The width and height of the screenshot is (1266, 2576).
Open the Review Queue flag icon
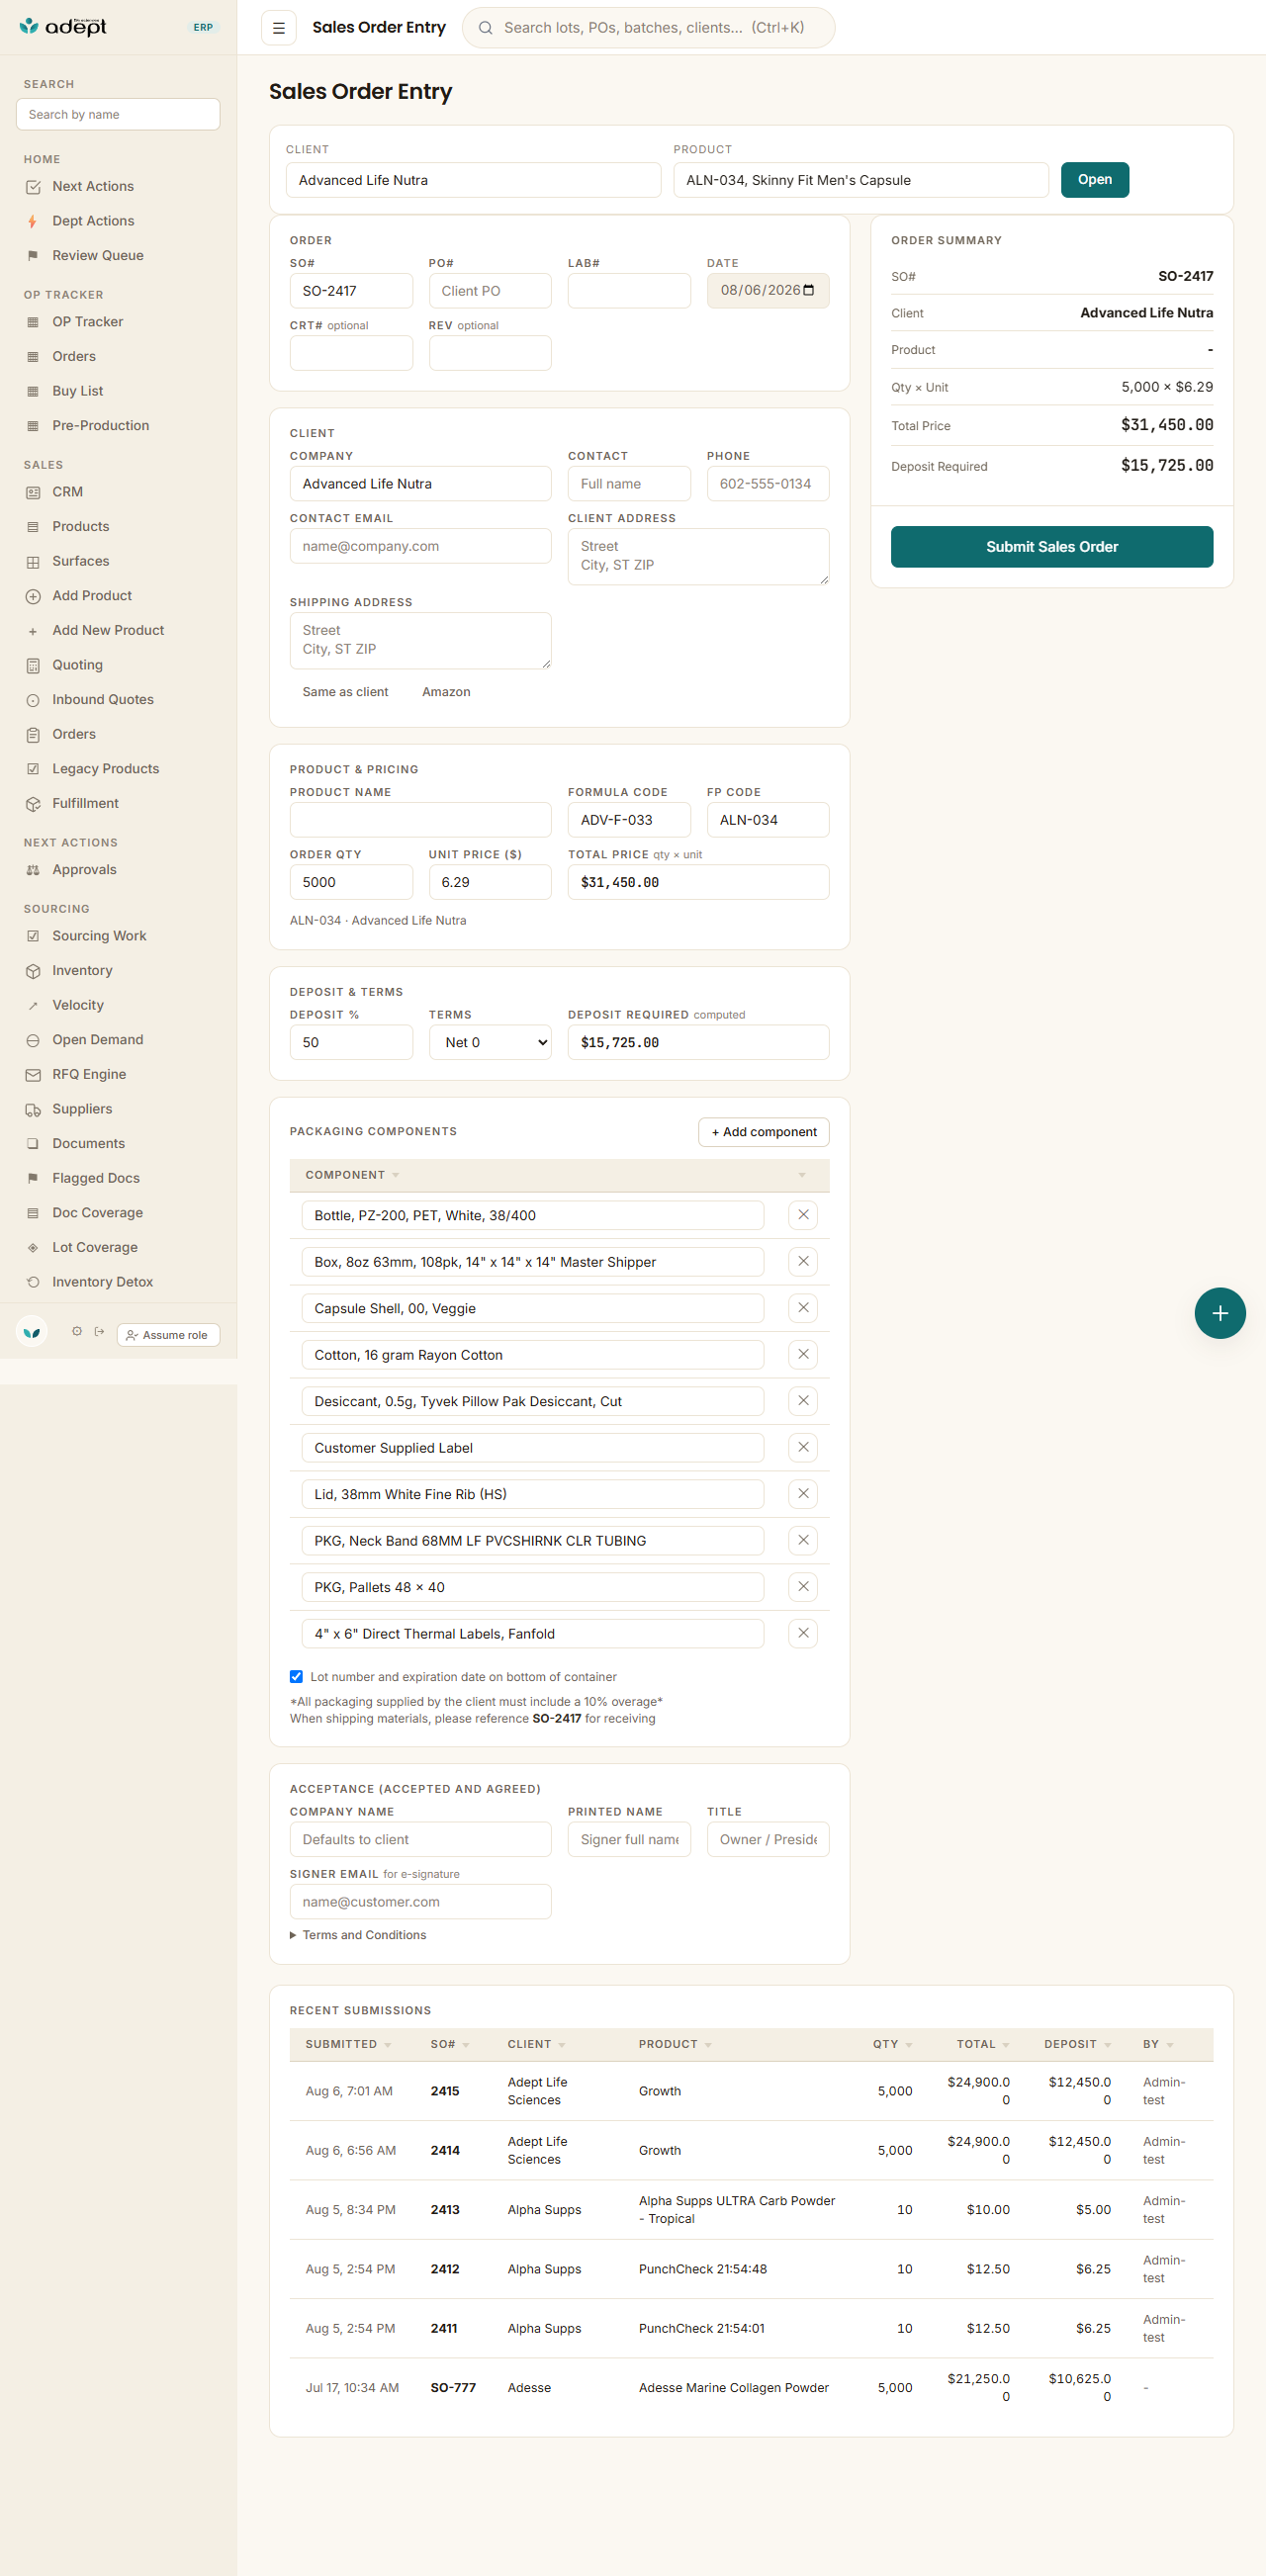[33, 256]
